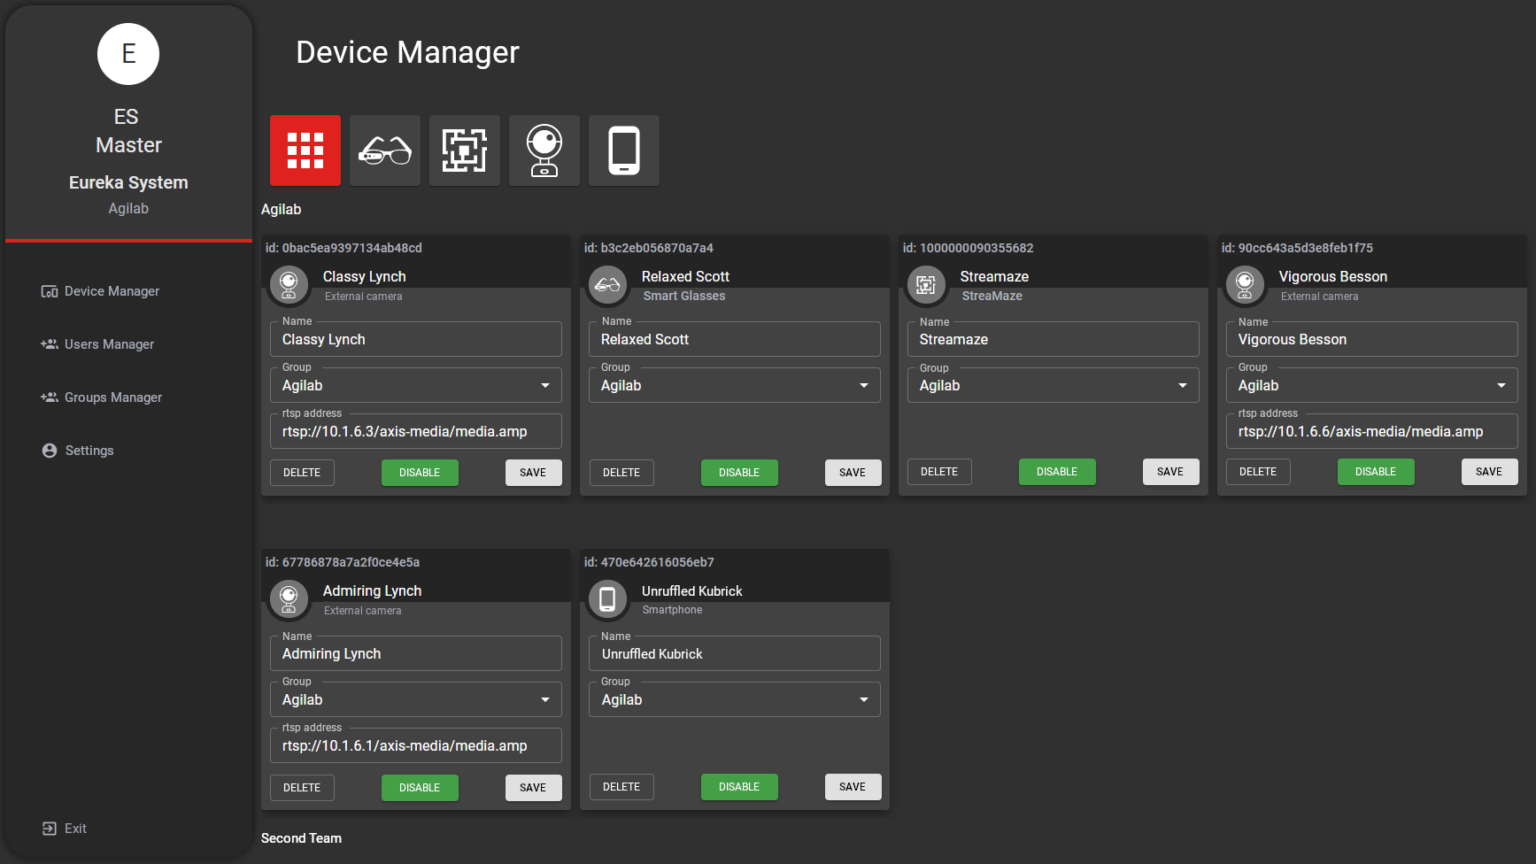Click the Users Manager sidebar icon
Viewport: 1536px width, 864px height.
(x=49, y=344)
